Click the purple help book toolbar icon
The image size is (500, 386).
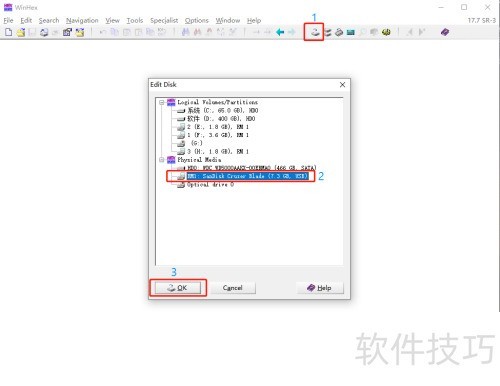click(445, 32)
